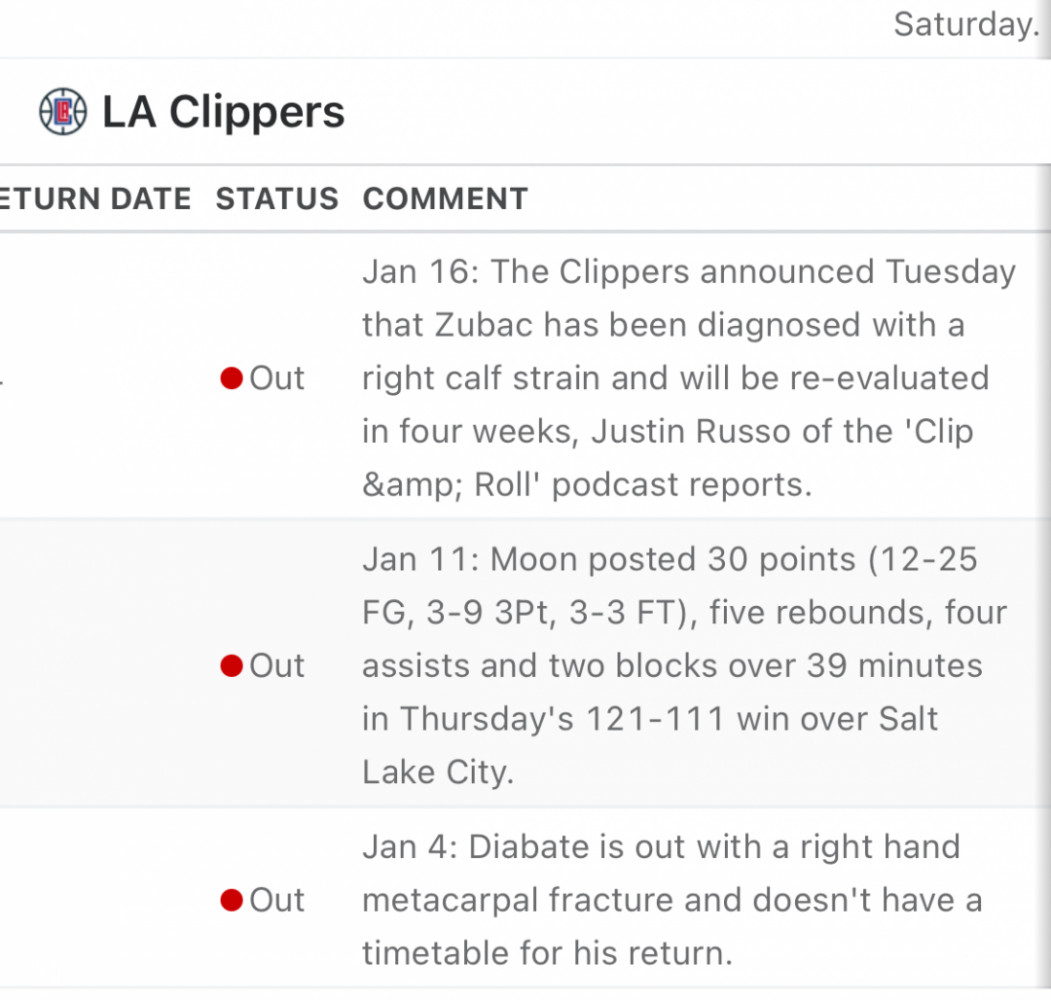Viewport: 1051px width, 1000px height.
Task: Click the LA Clippers team logo
Action: (62, 111)
